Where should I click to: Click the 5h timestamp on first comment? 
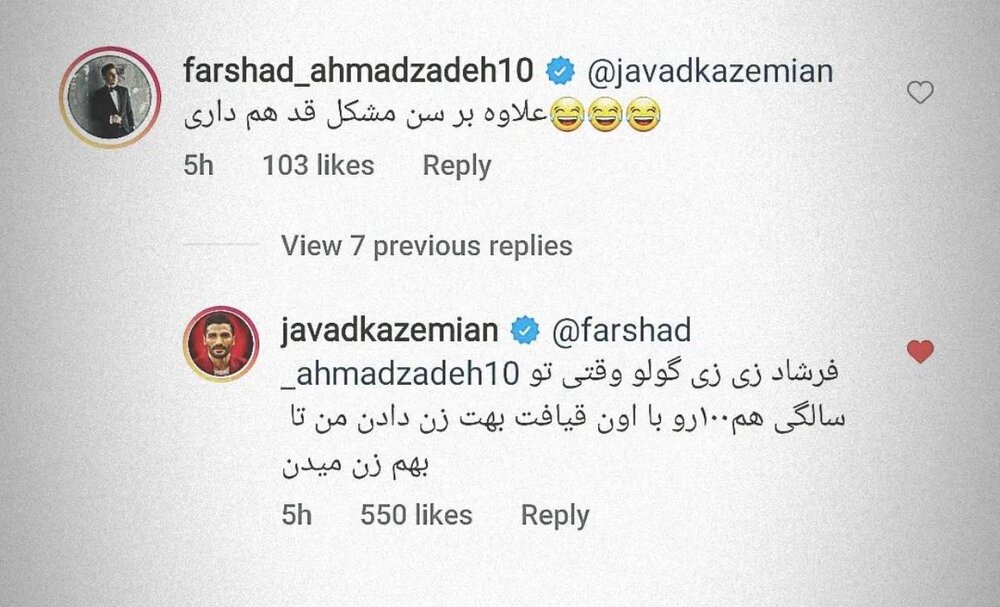pyautogui.click(x=198, y=166)
